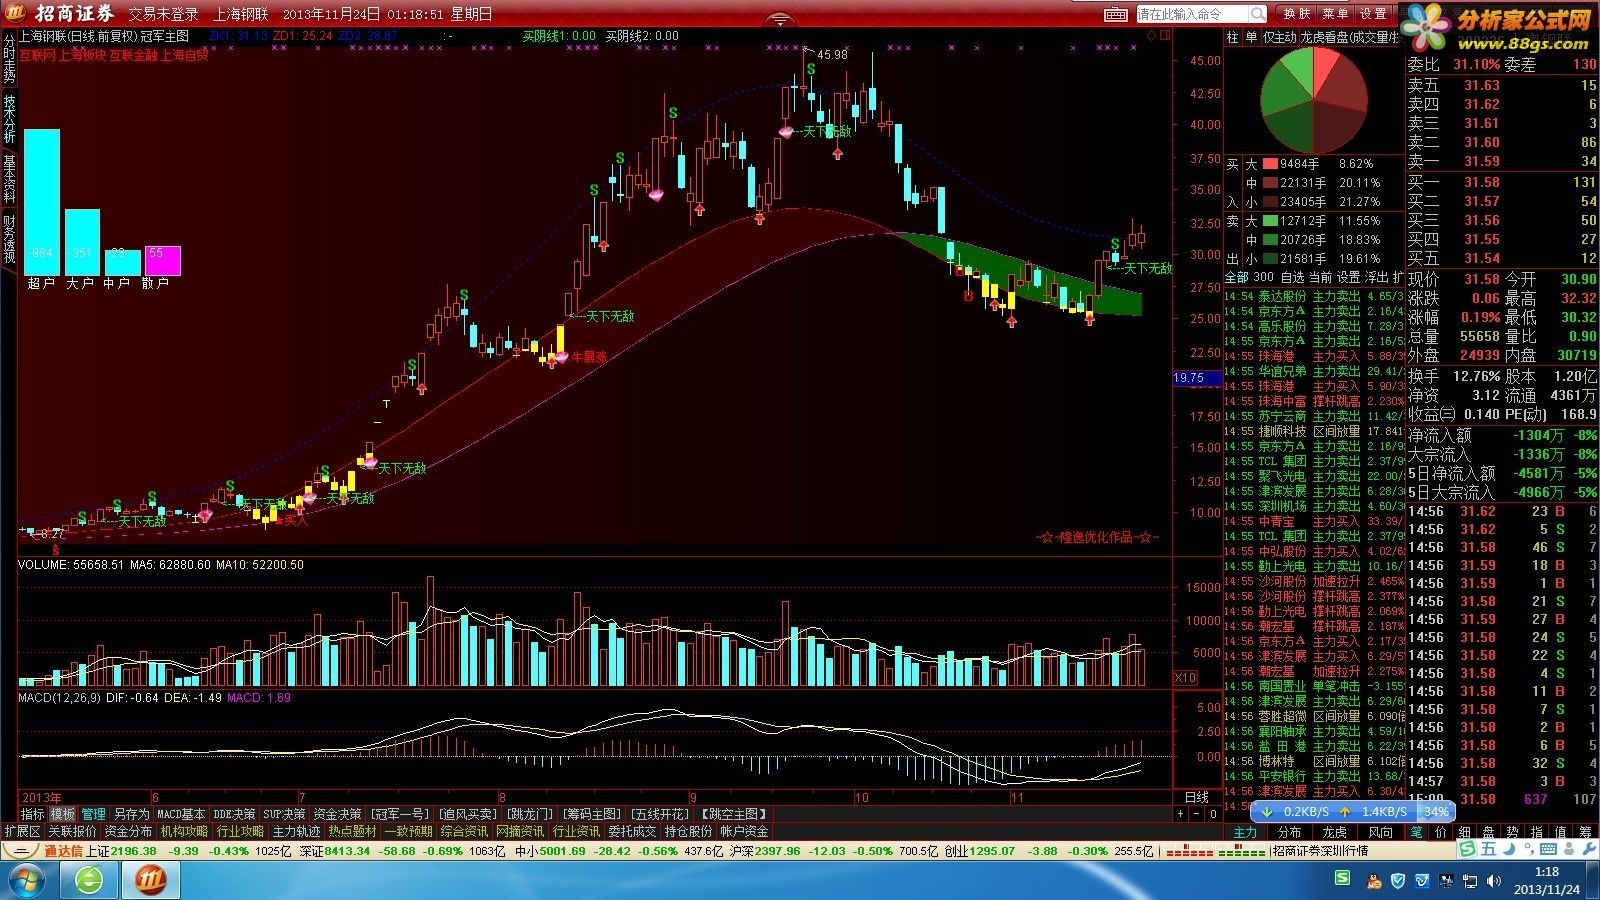Click the X10 volume scale label
Screen dimensions: 1600x900
1185,677
